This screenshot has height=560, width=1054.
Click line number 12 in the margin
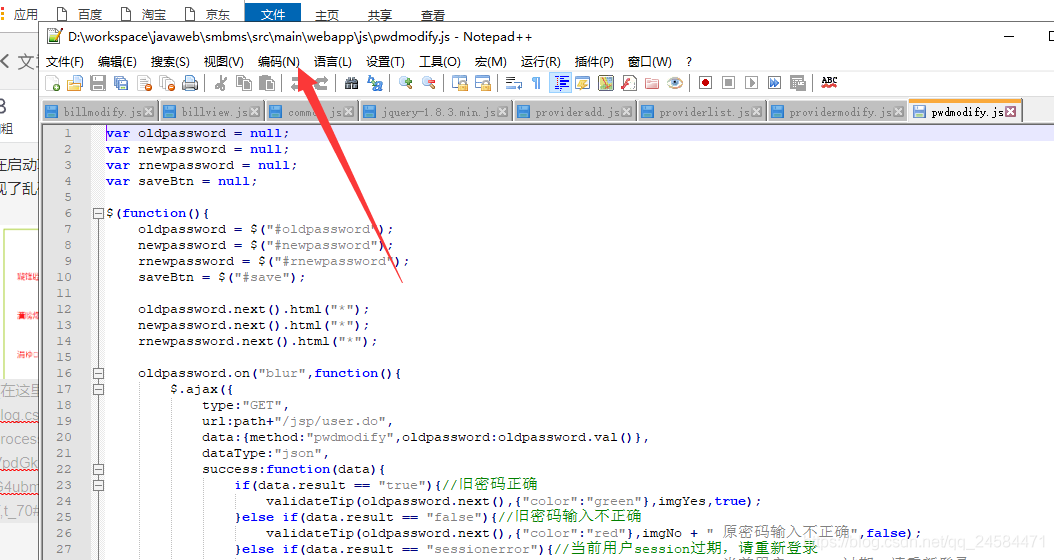(x=65, y=309)
